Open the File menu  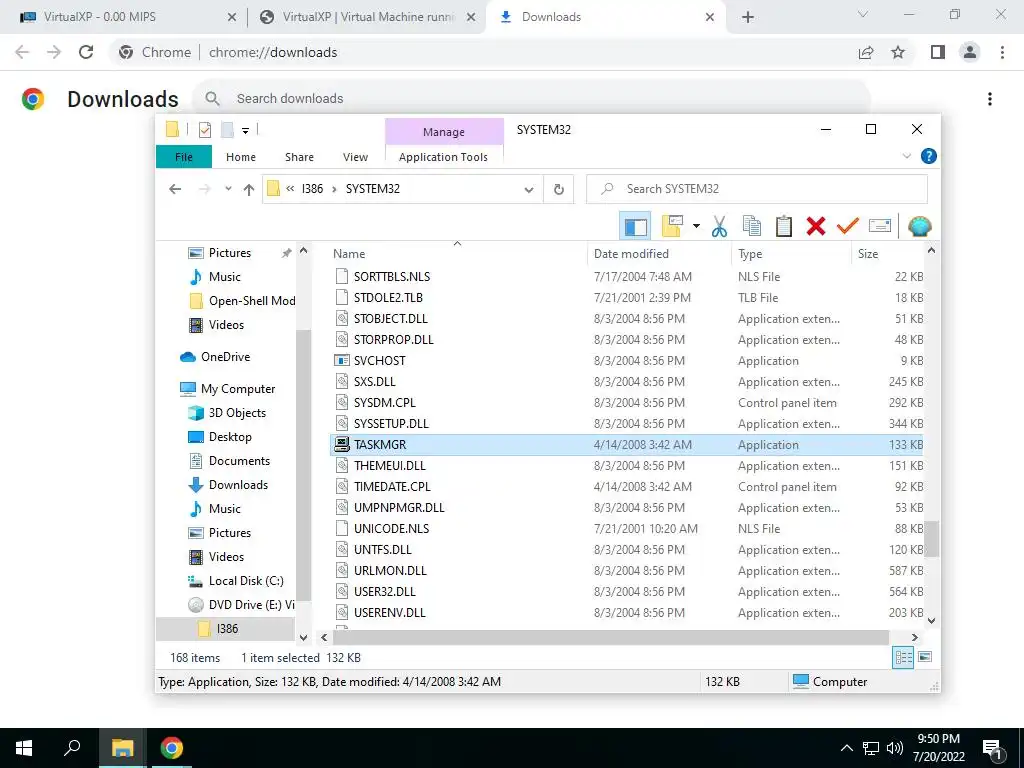tap(184, 157)
